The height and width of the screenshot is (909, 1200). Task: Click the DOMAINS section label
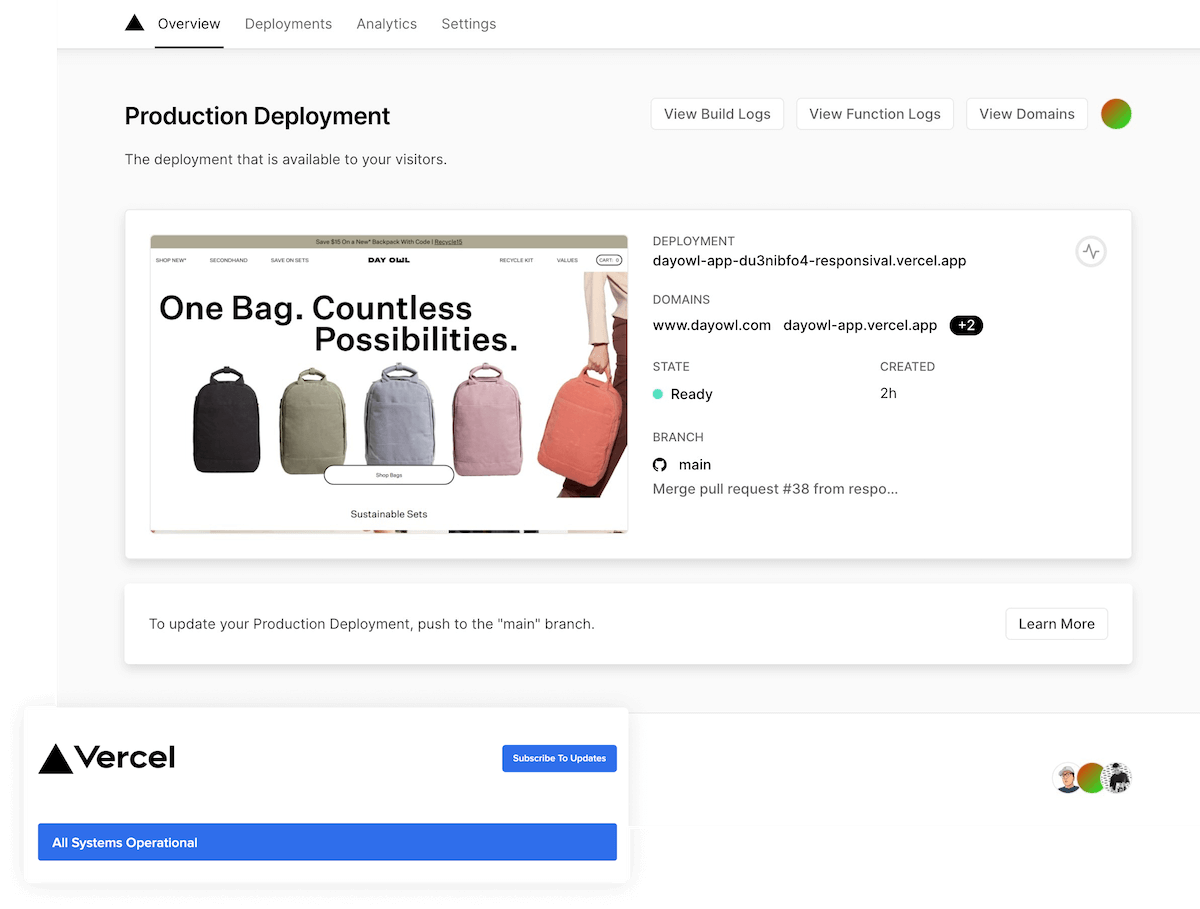coord(681,299)
